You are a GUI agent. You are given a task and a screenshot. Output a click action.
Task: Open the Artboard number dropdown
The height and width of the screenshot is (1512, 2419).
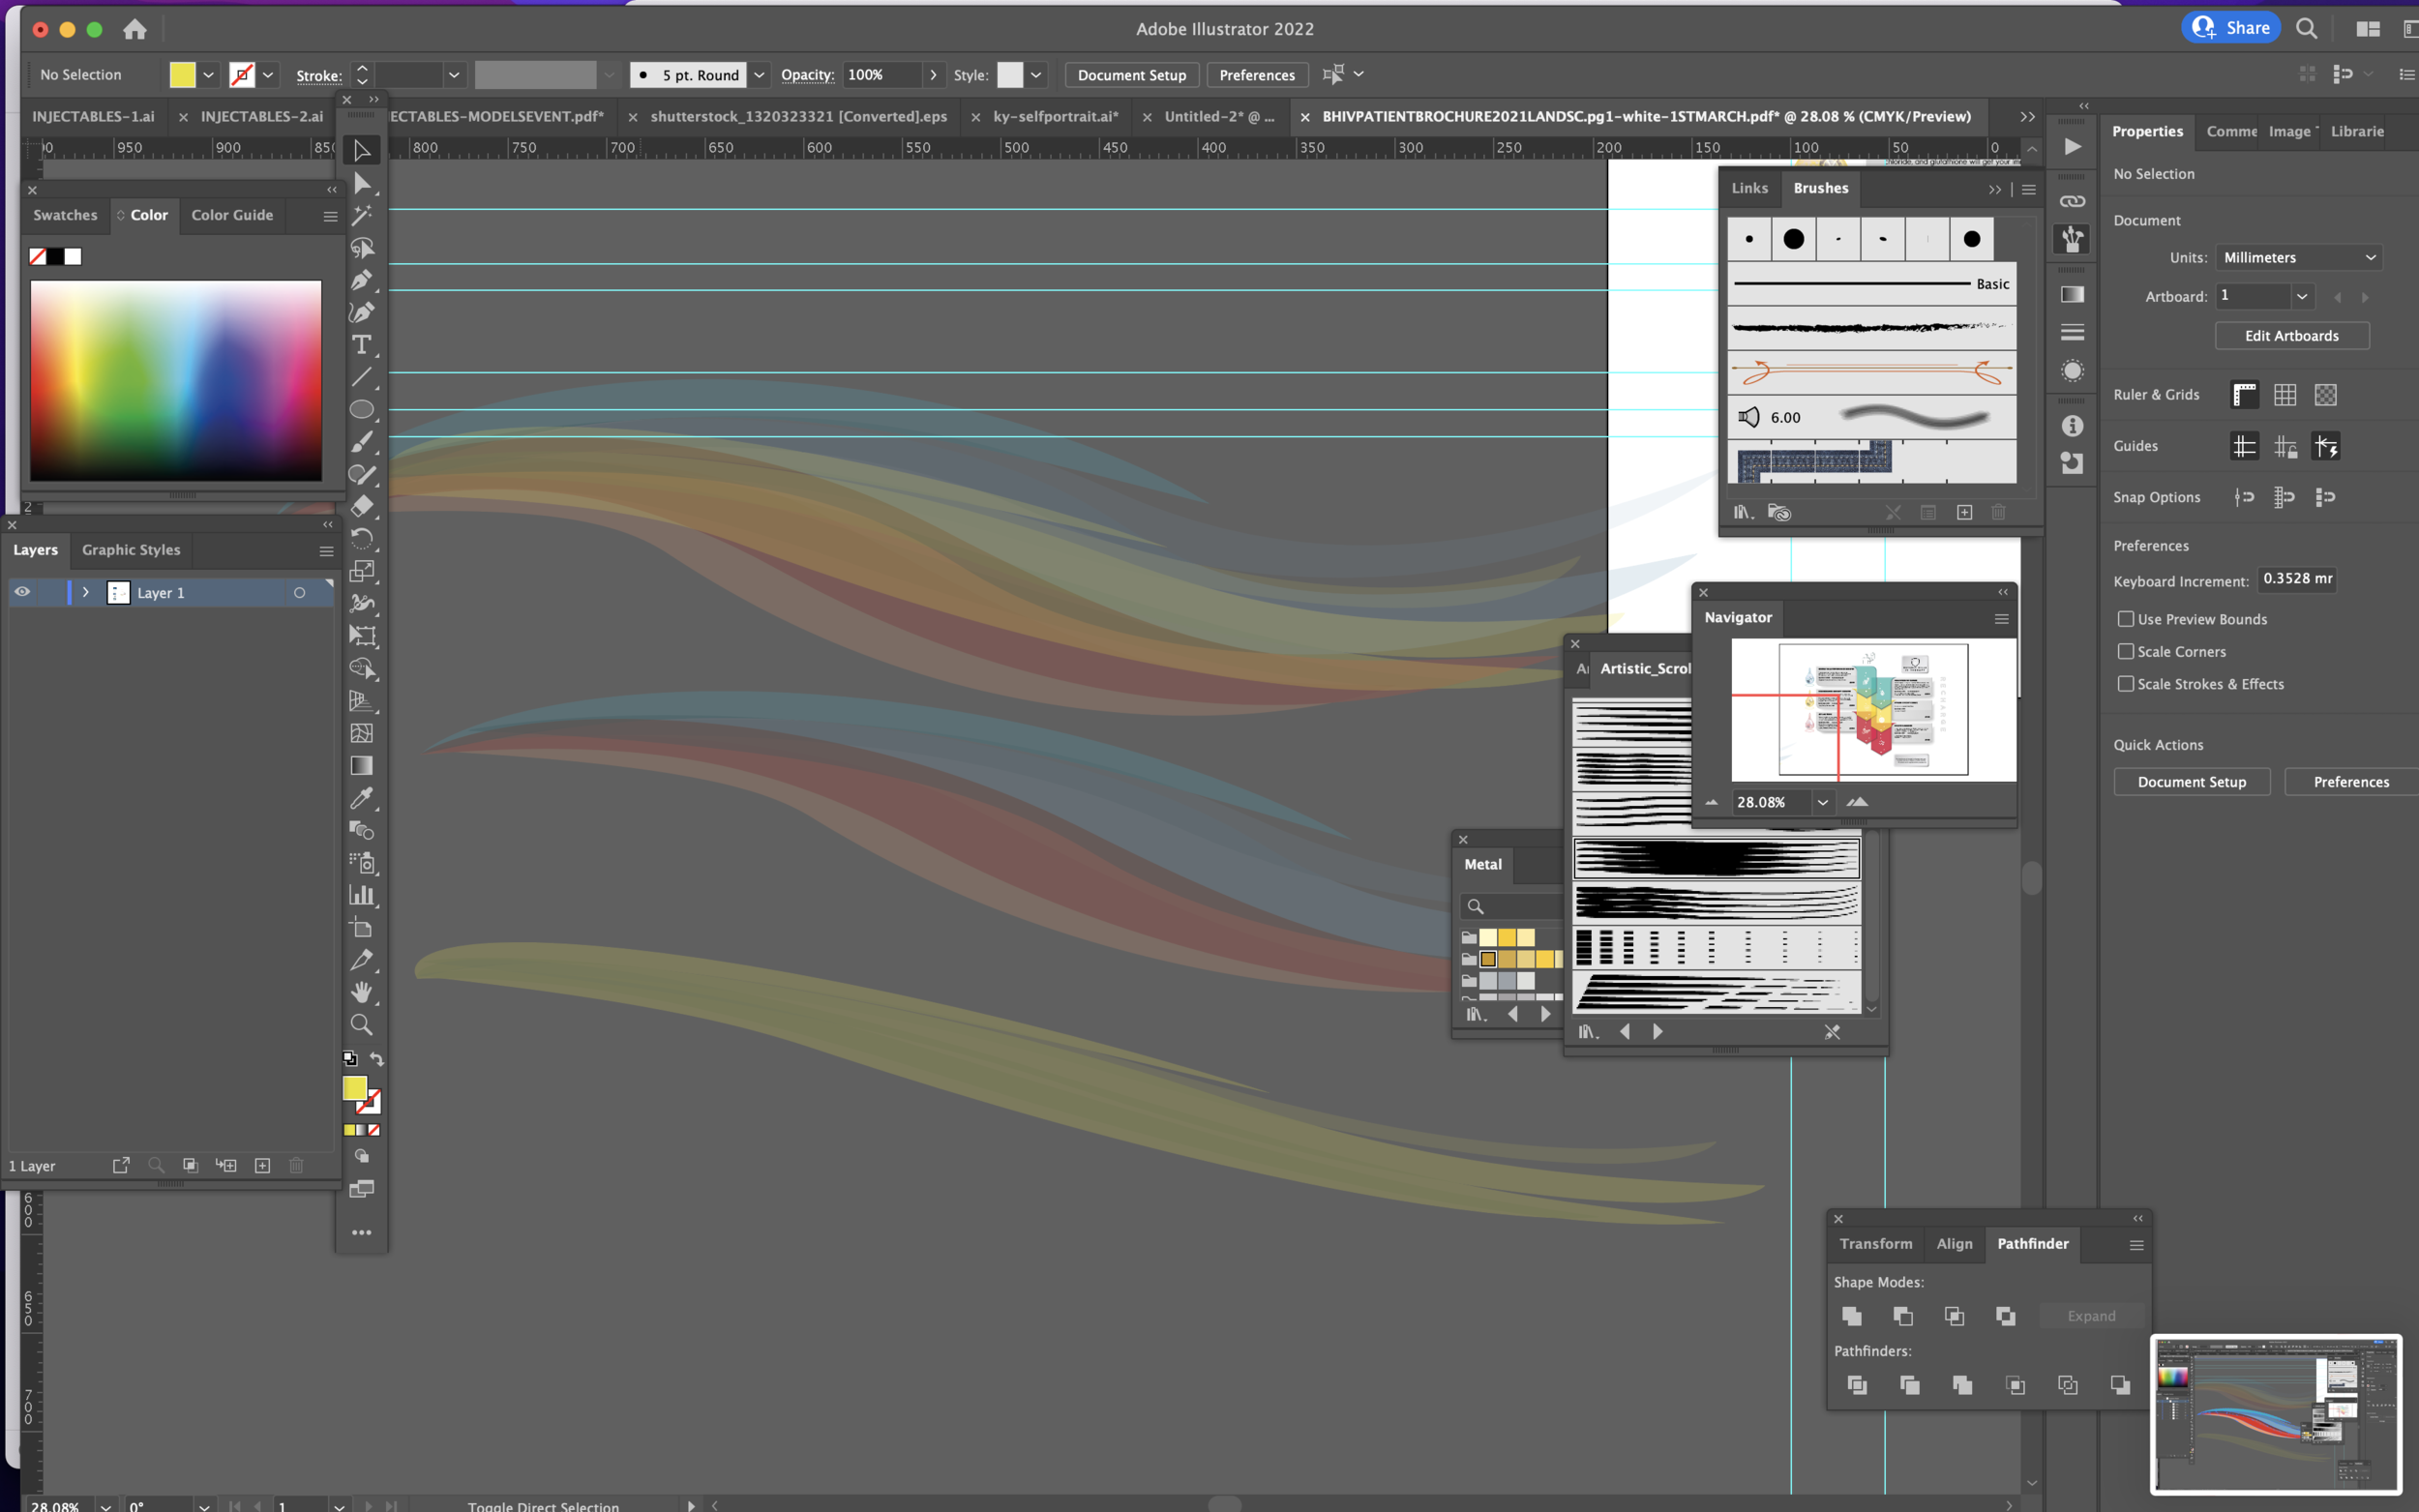[2302, 296]
